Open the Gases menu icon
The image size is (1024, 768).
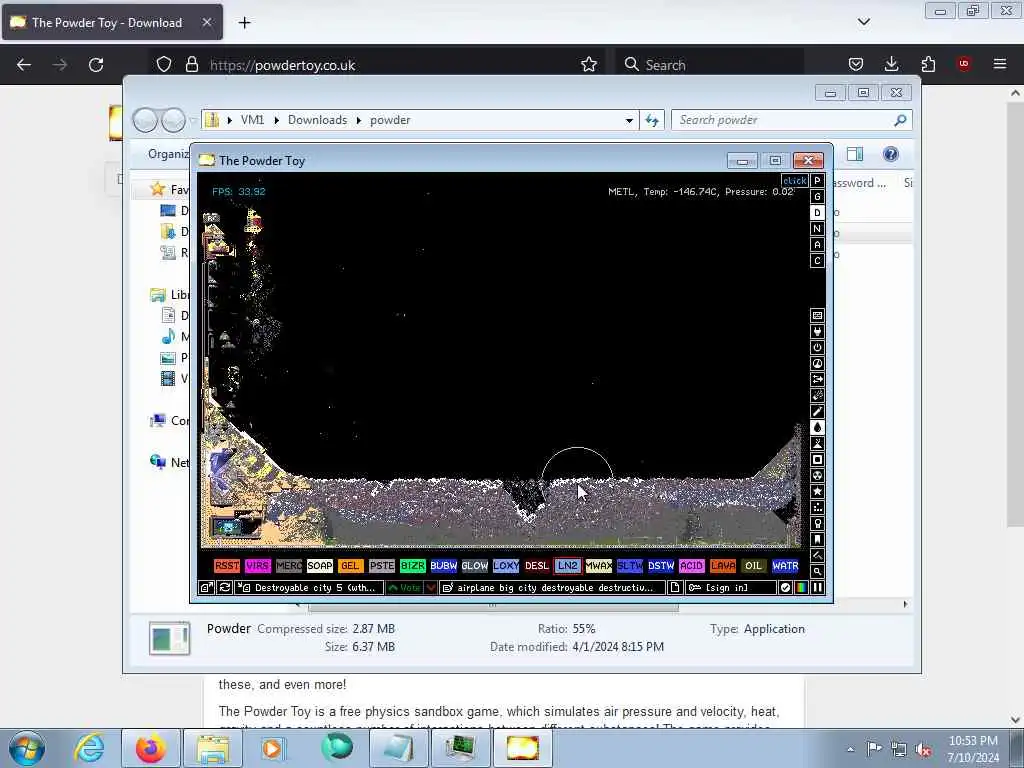coord(817,411)
